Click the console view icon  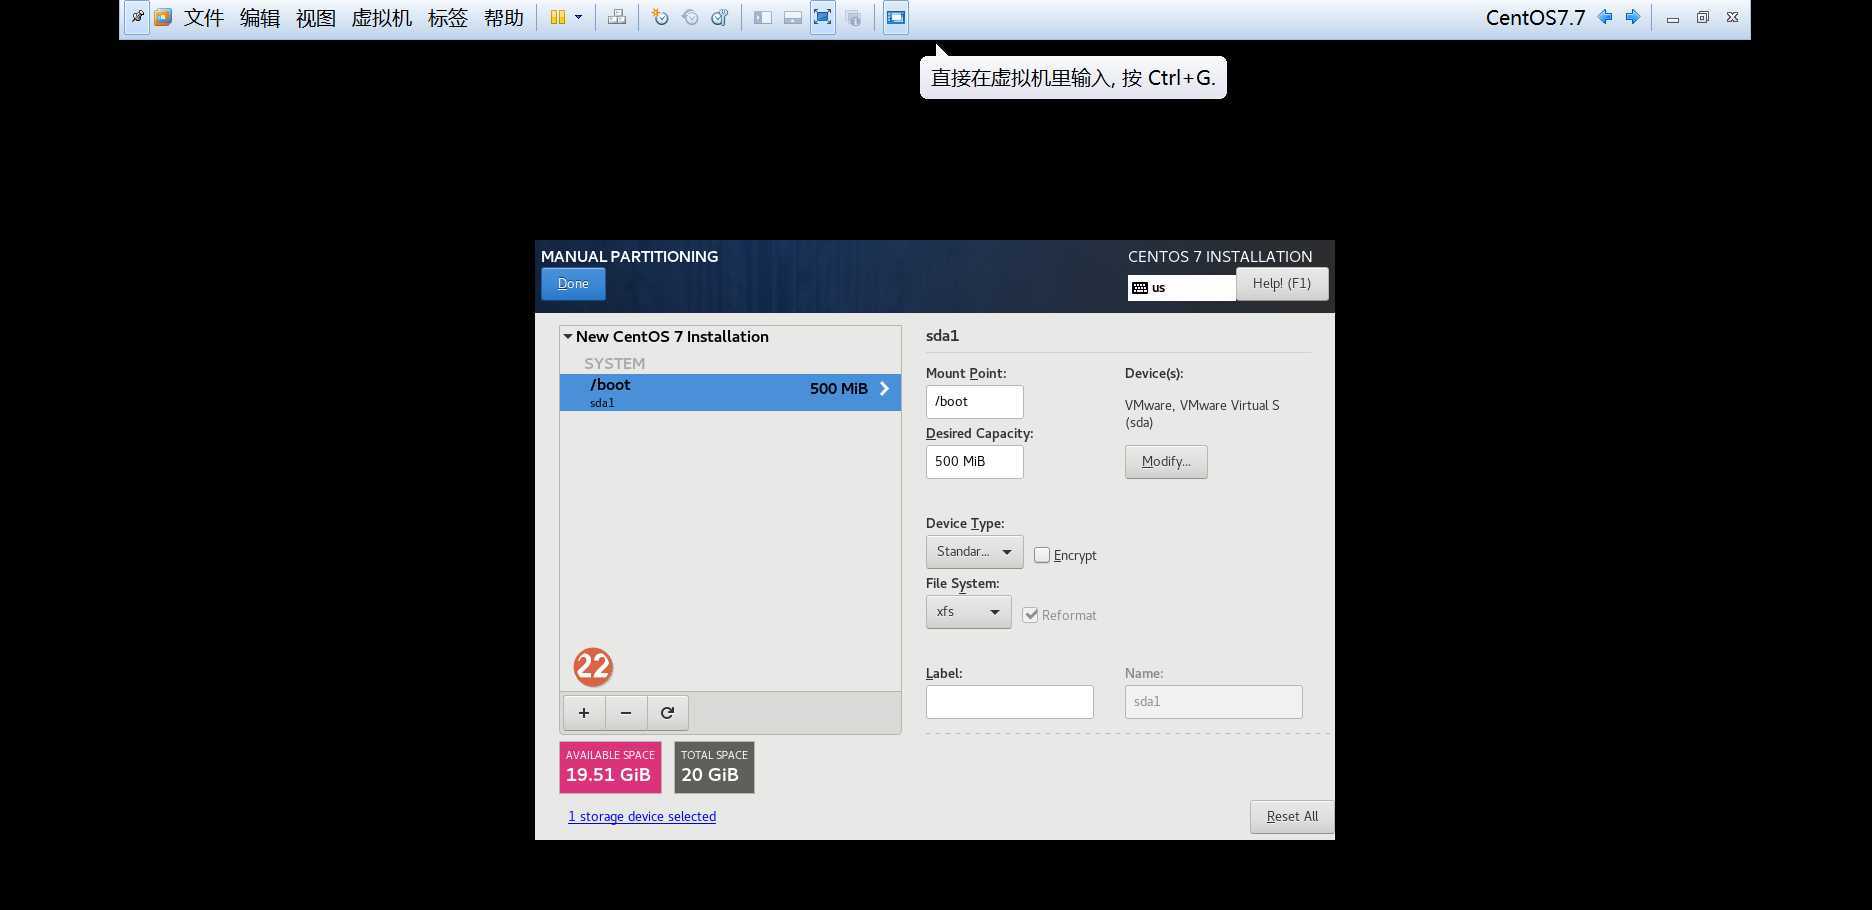896,17
